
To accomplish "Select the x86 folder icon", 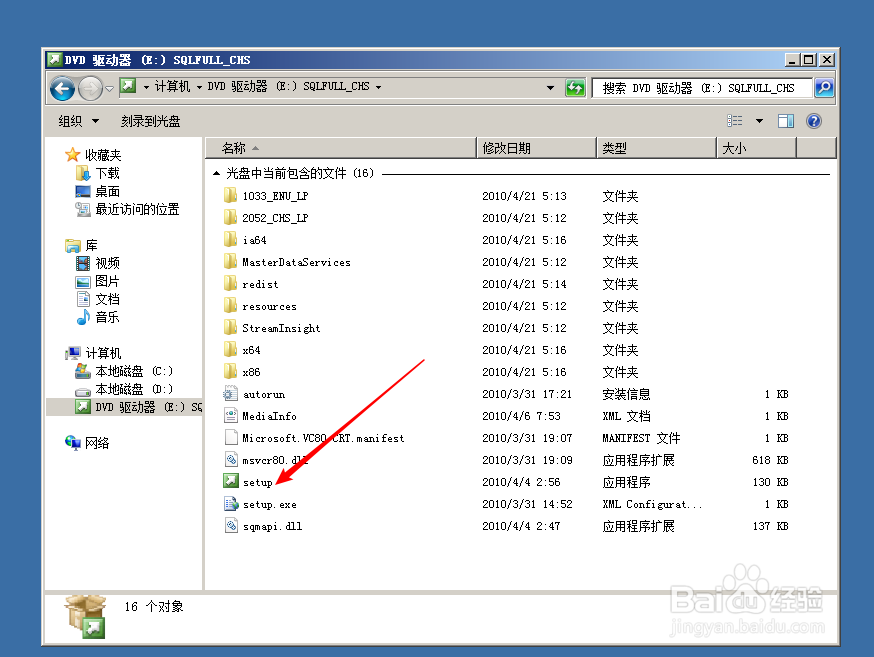I will [230, 372].
